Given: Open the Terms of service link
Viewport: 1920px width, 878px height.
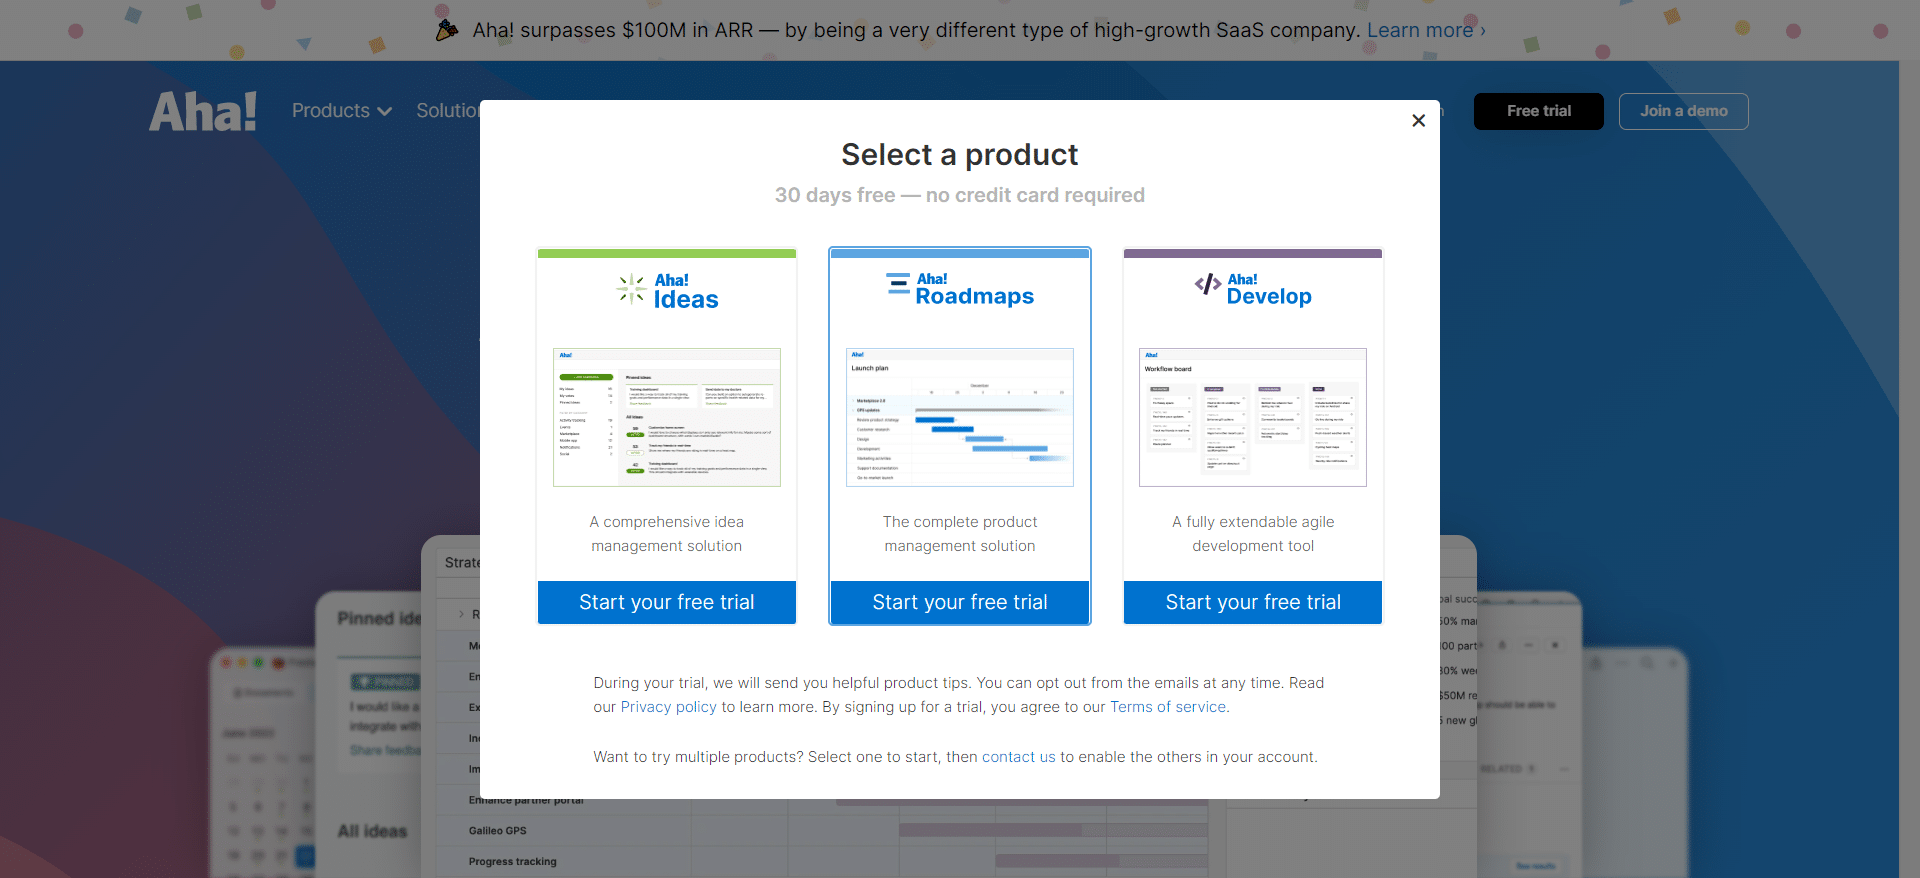Looking at the screenshot, I should pos(1168,707).
